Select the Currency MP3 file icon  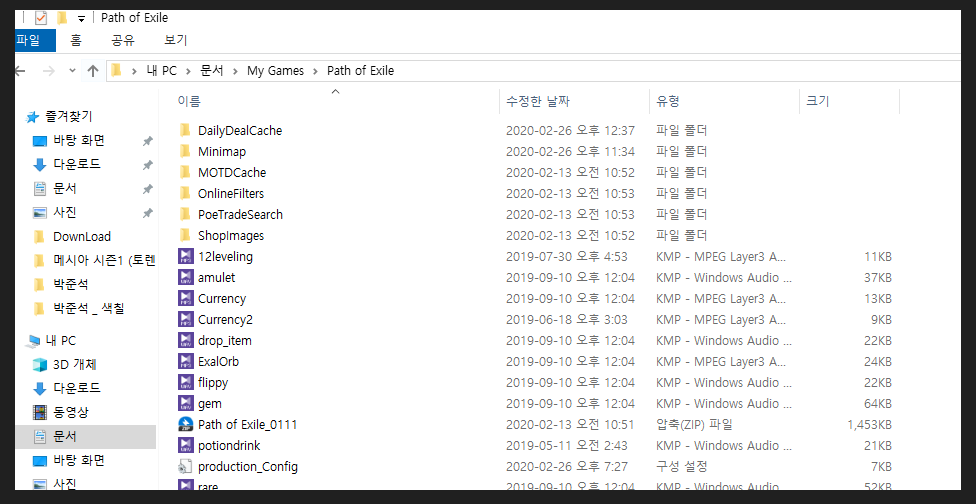pyautogui.click(x=185, y=298)
